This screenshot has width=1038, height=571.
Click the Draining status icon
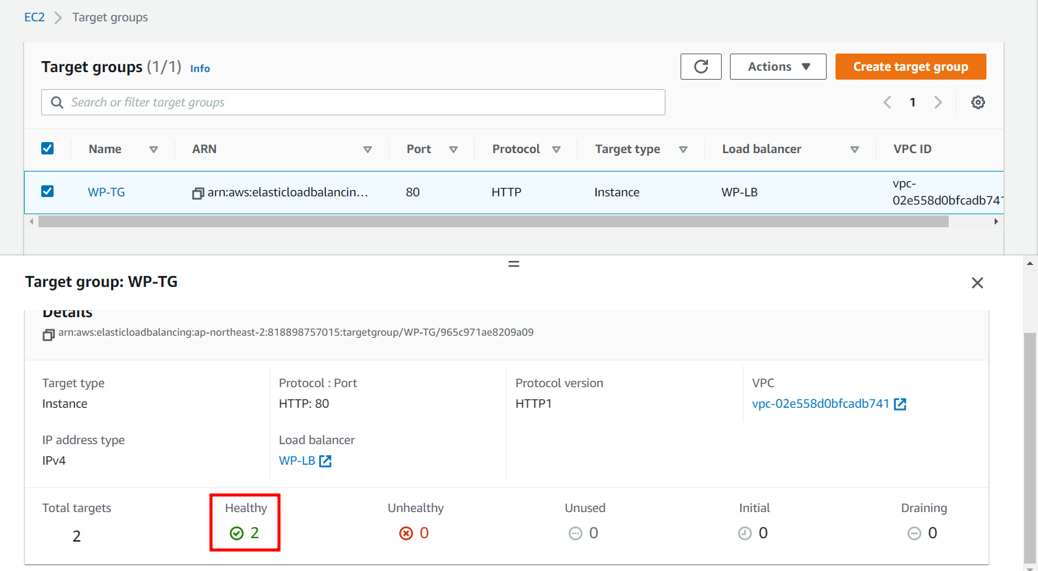914,533
